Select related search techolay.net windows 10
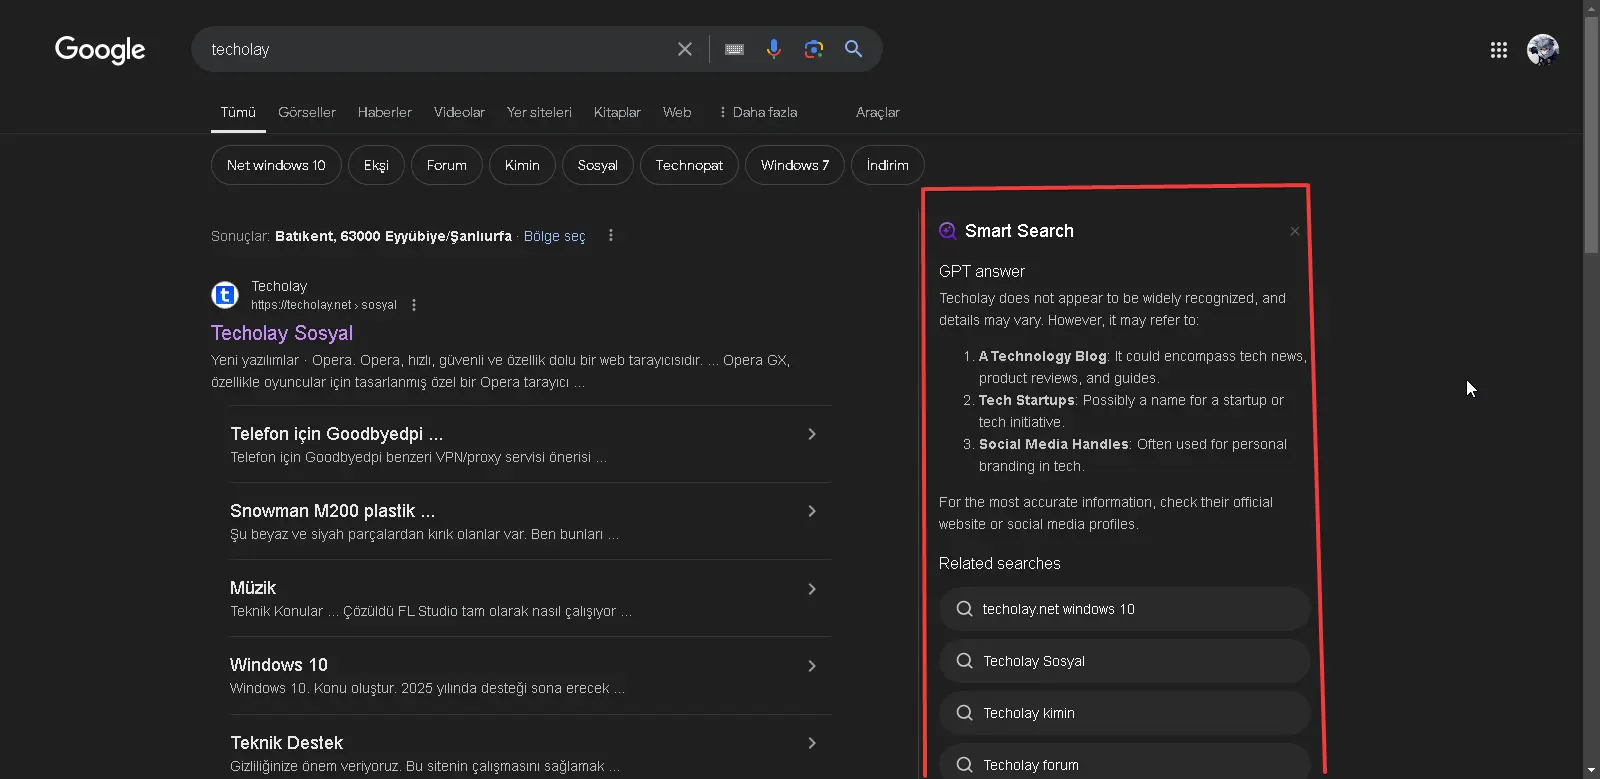This screenshot has width=1600, height=779. pyautogui.click(x=1125, y=609)
